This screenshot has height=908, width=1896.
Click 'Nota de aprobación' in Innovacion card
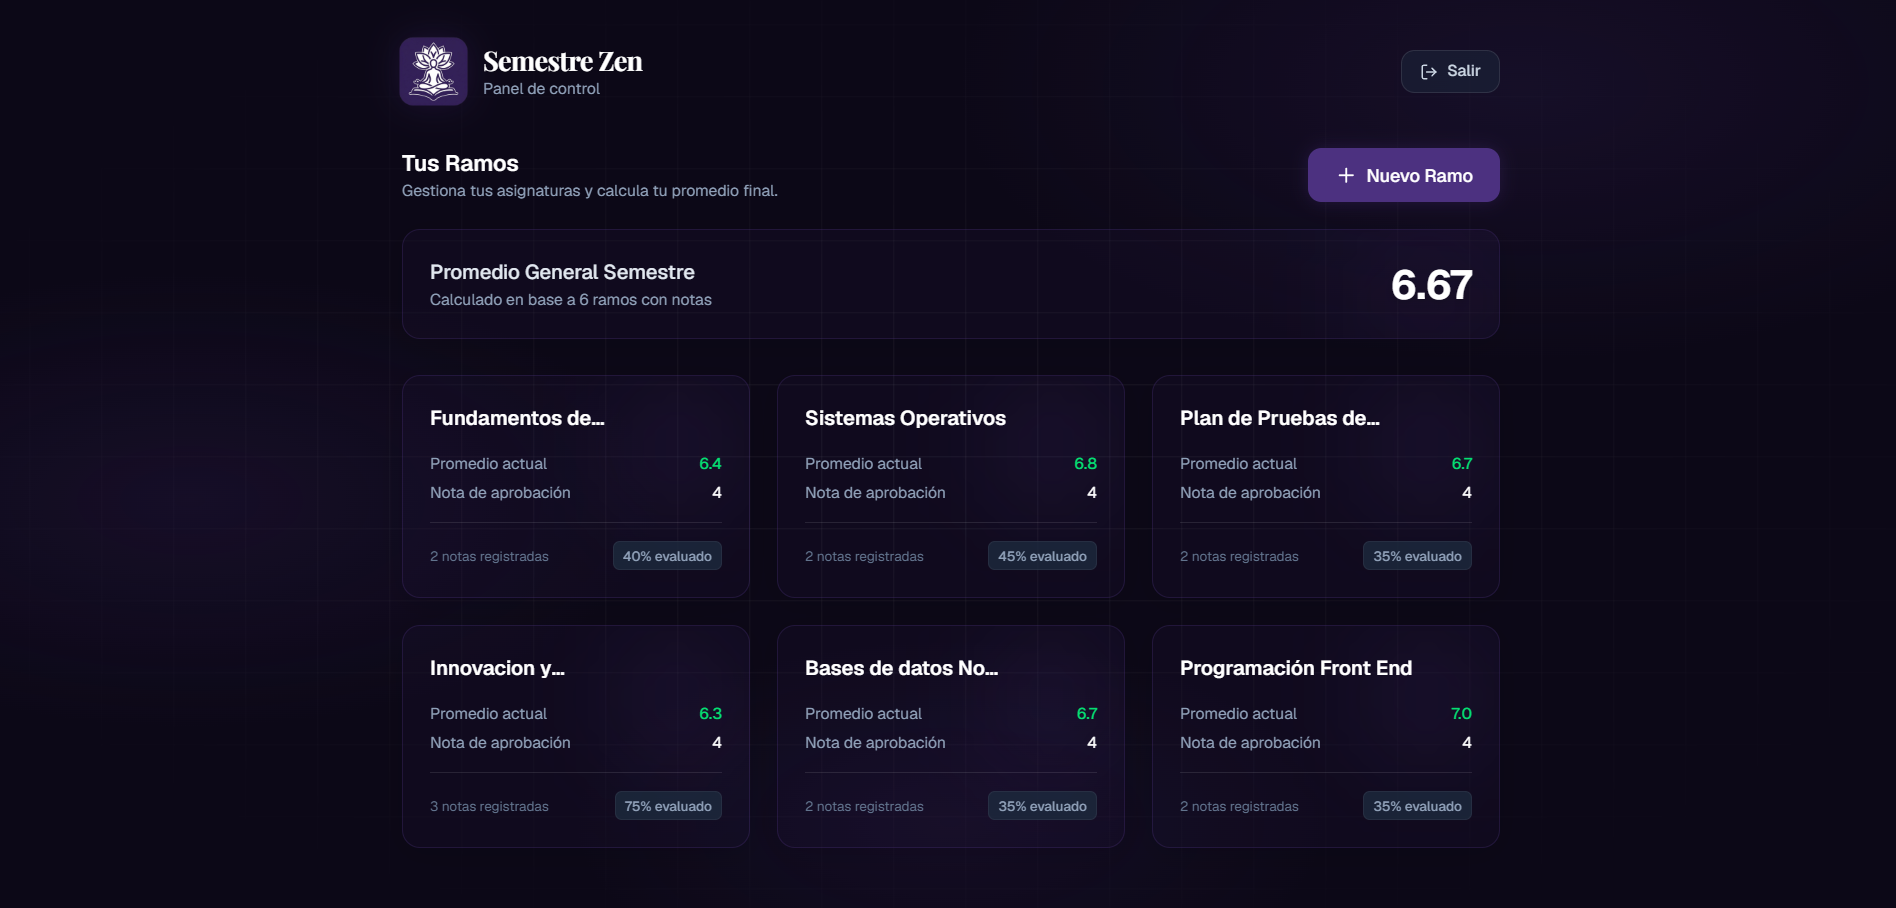pyautogui.click(x=500, y=743)
